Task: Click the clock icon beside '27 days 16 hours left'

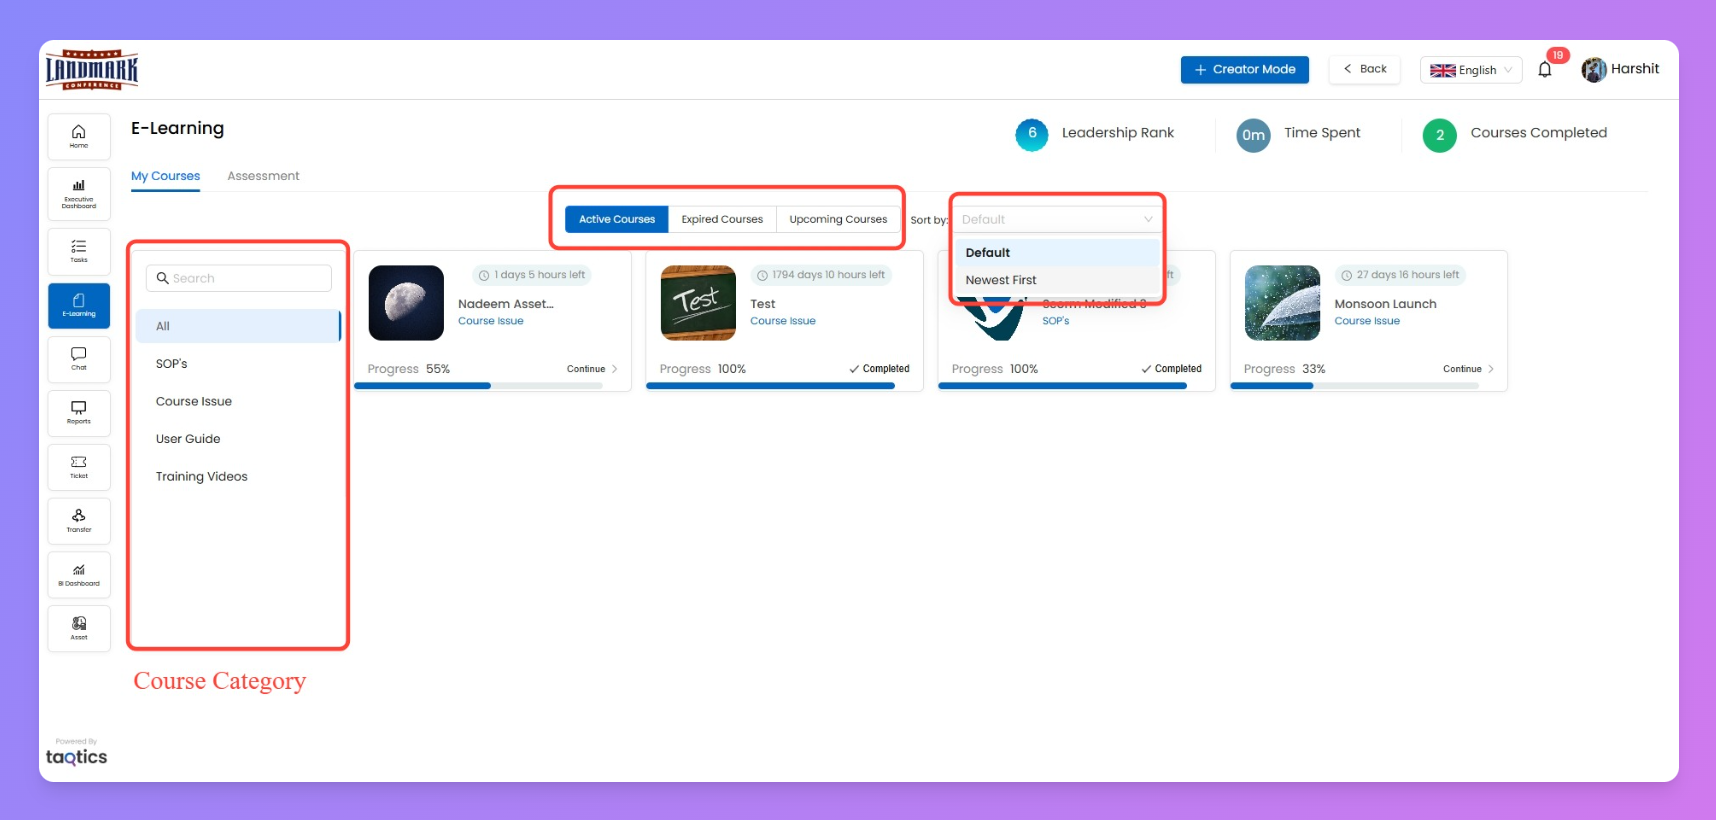Action: 1347,275
